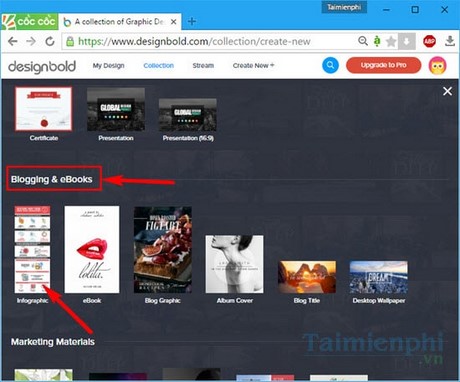Close the template overlay with X
Screen dimensions: 460x382
447,91
